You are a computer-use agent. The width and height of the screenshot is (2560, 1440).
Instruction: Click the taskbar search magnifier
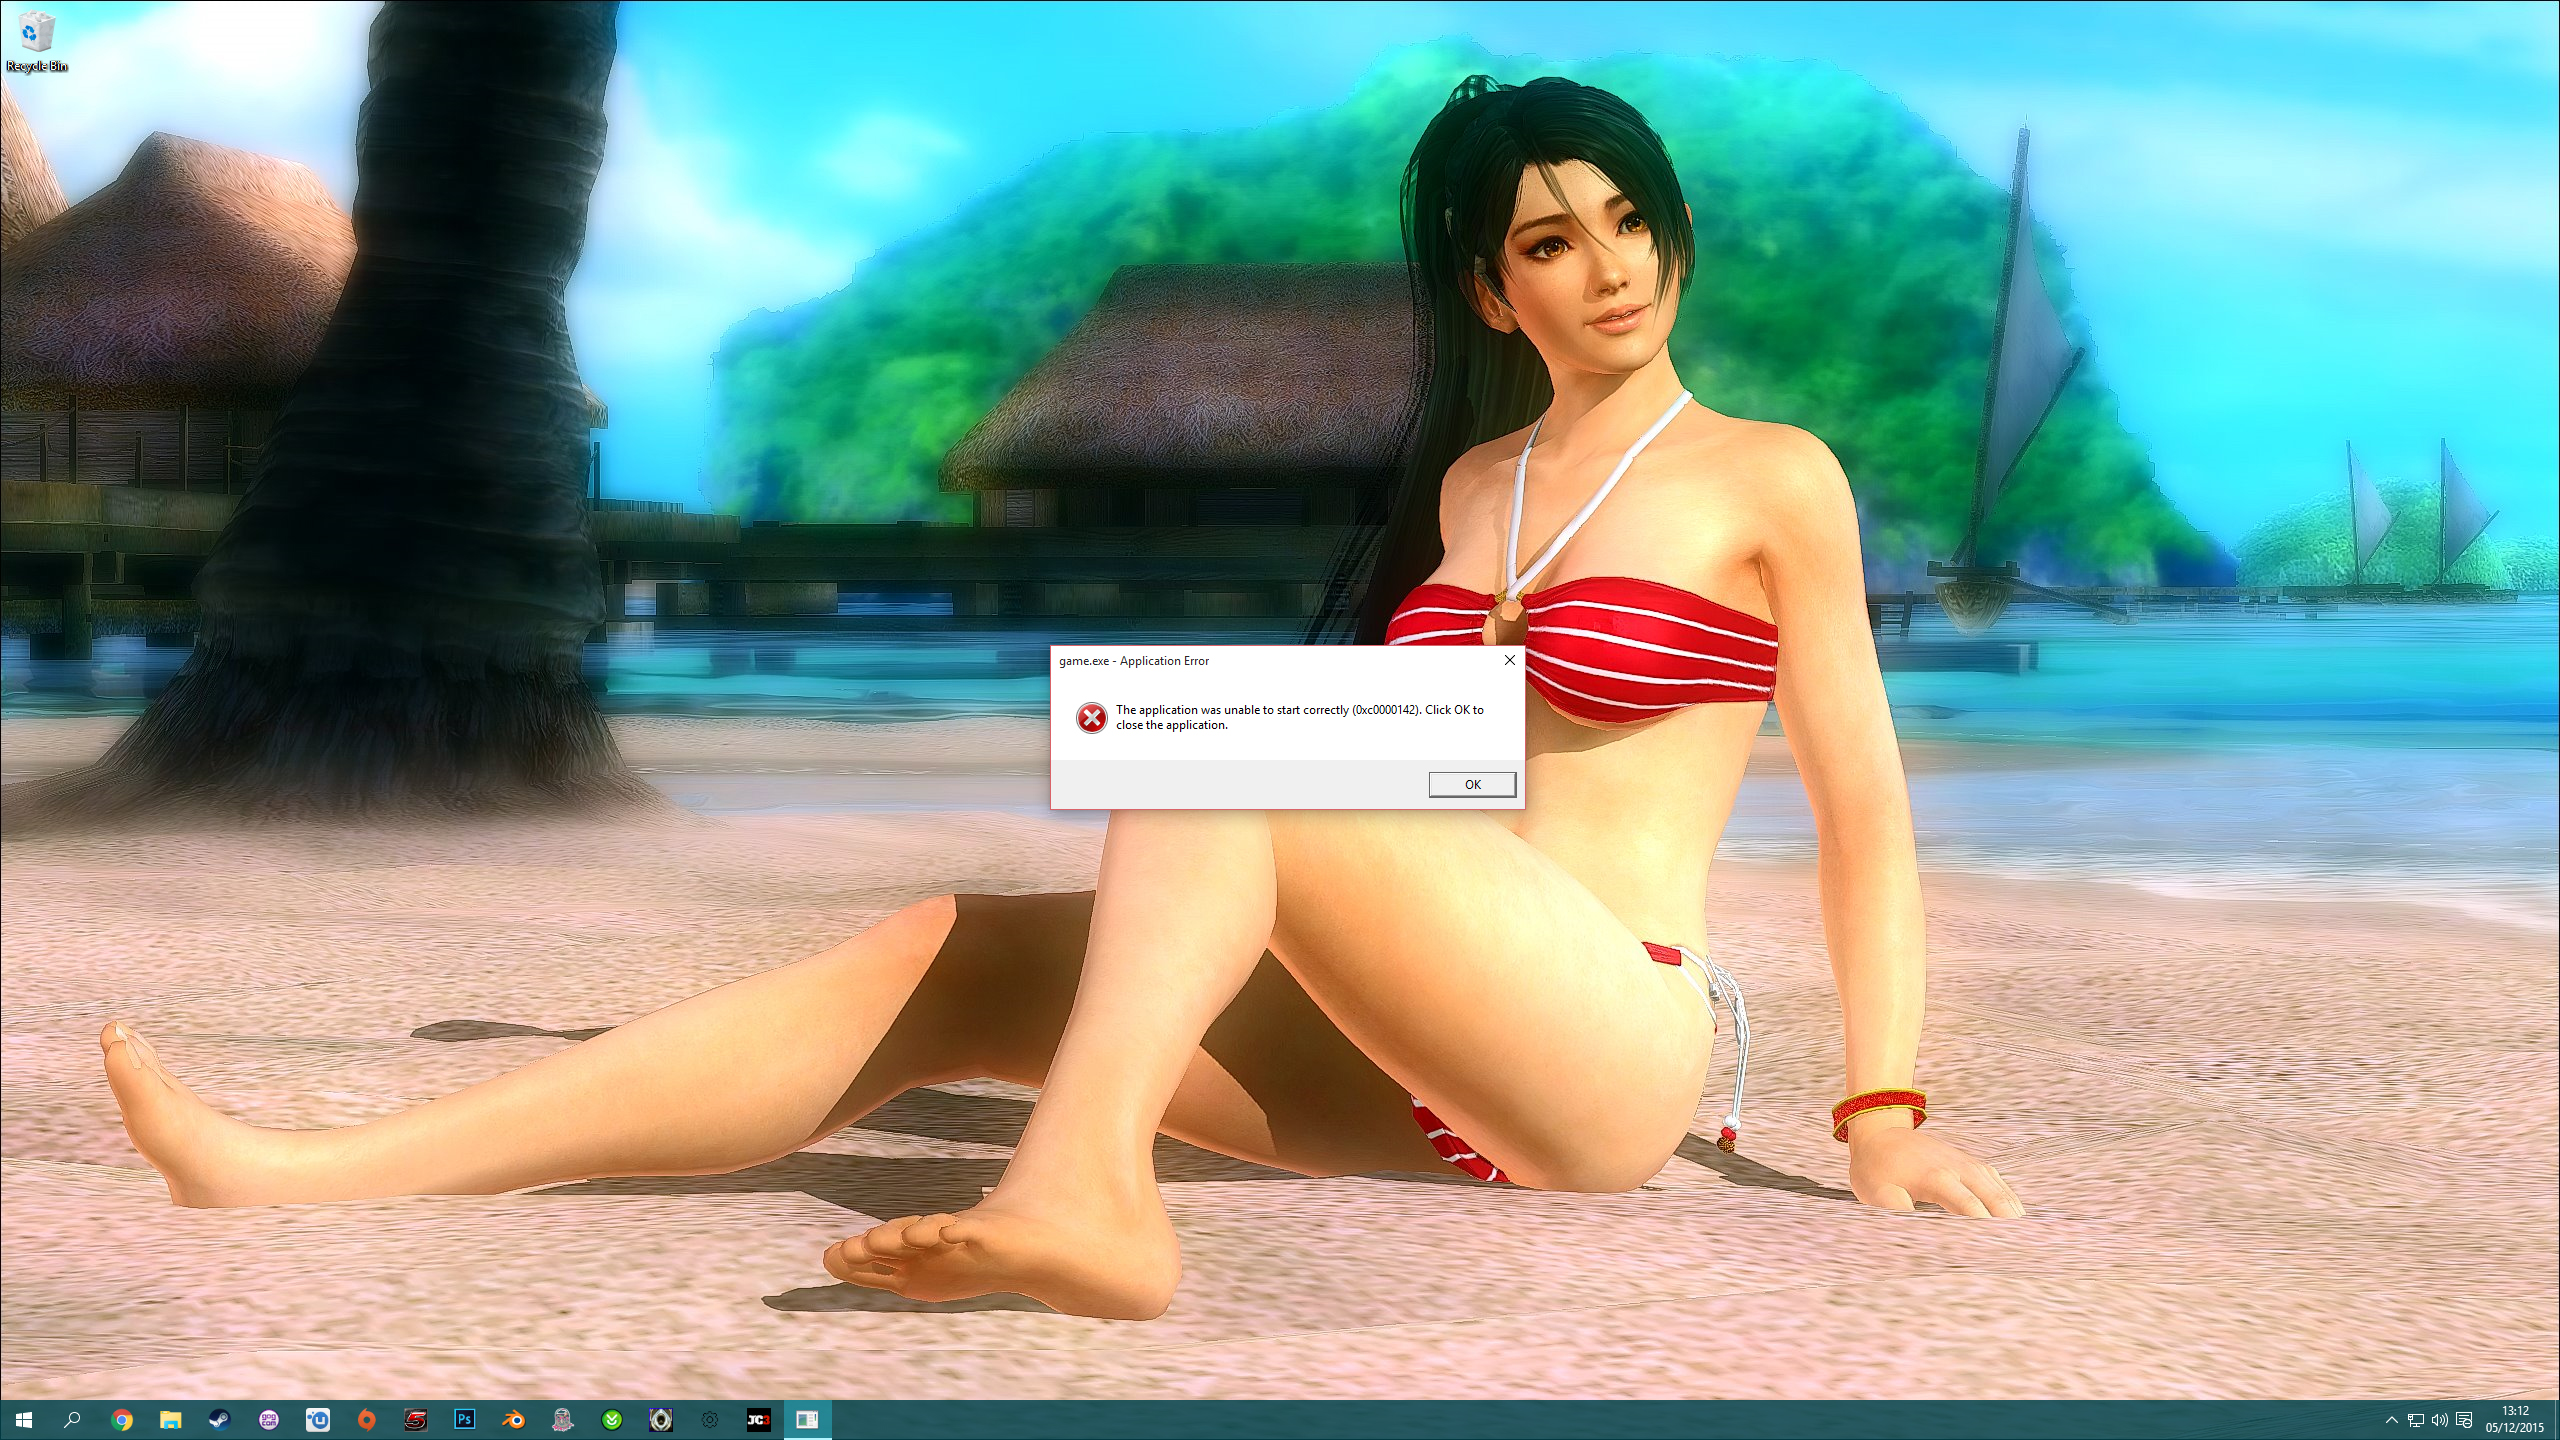72,1419
